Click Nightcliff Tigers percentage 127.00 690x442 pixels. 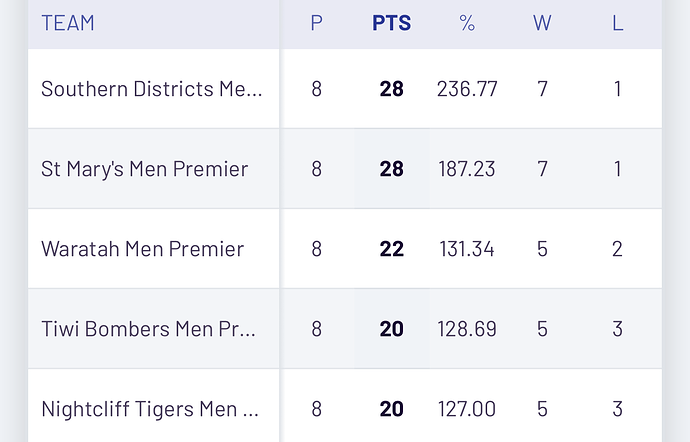[x=467, y=409]
